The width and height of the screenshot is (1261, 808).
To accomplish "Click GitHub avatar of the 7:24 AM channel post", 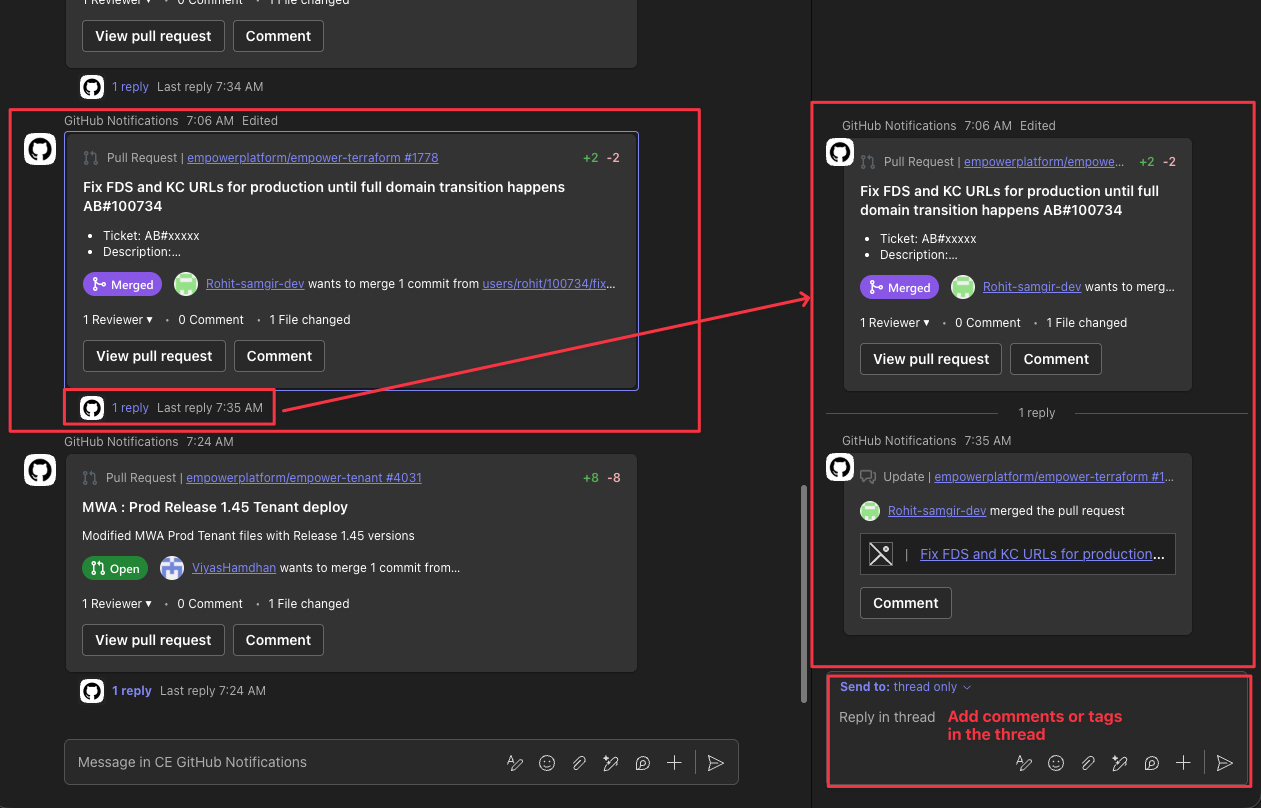I will click(40, 470).
